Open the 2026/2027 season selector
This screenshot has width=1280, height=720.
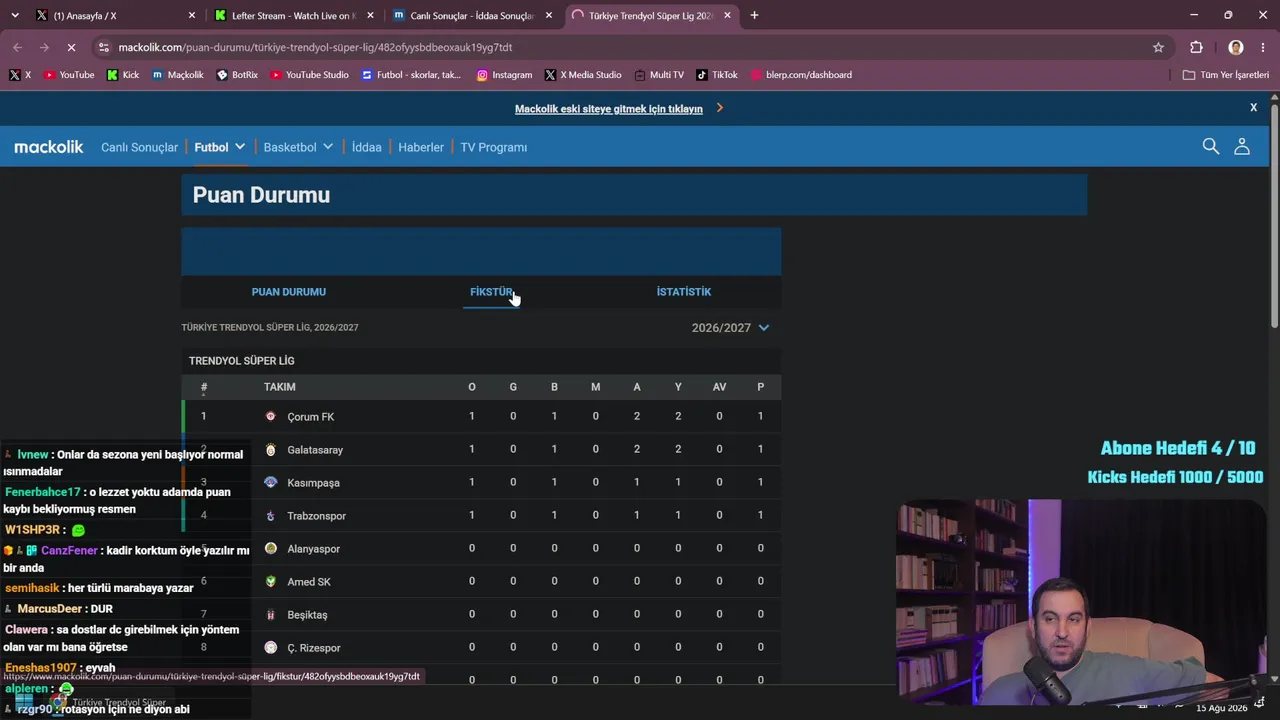click(730, 328)
